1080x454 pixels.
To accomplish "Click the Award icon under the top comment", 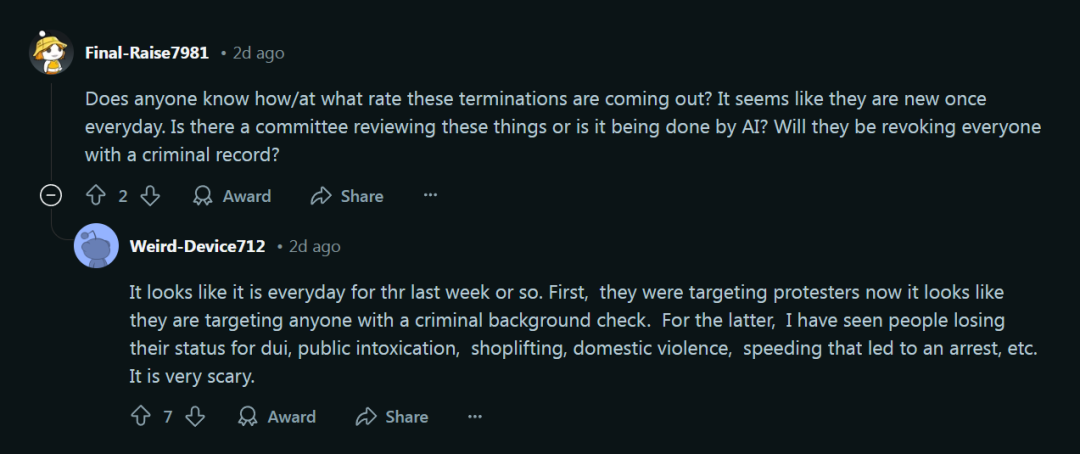I will point(202,196).
